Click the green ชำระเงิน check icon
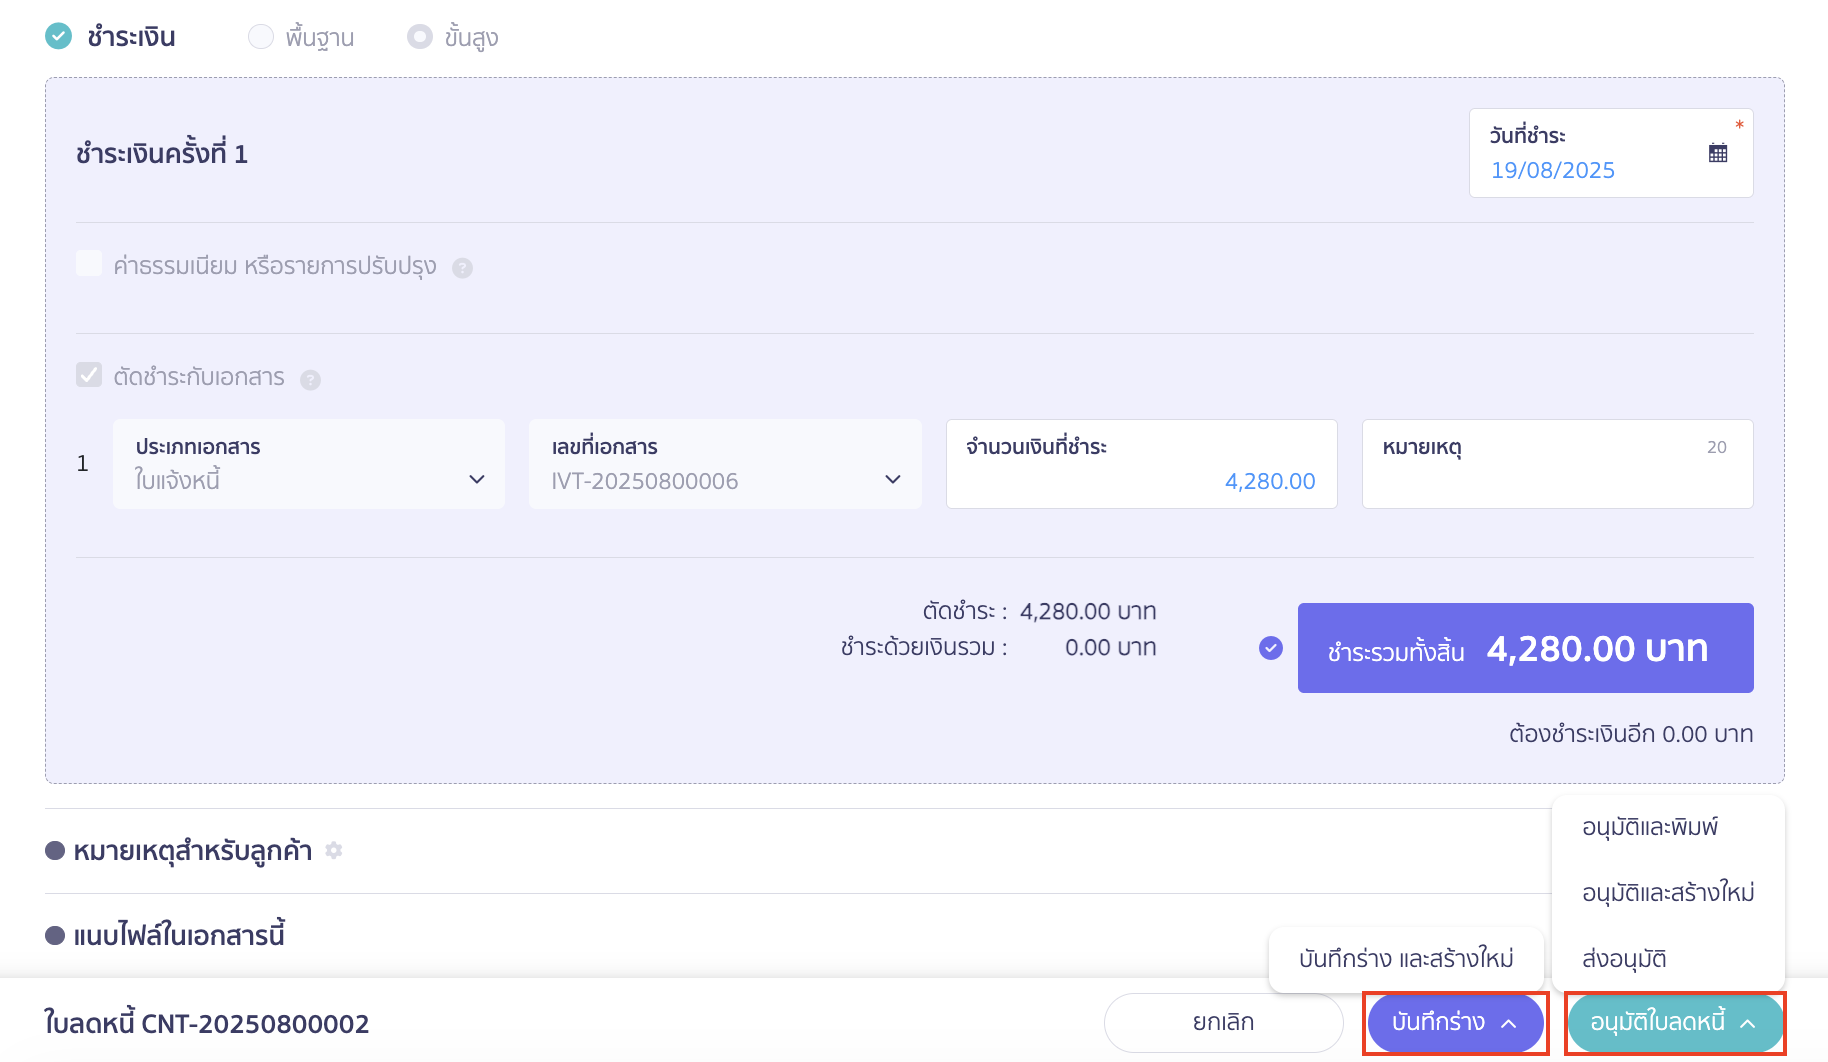 [x=59, y=37]
